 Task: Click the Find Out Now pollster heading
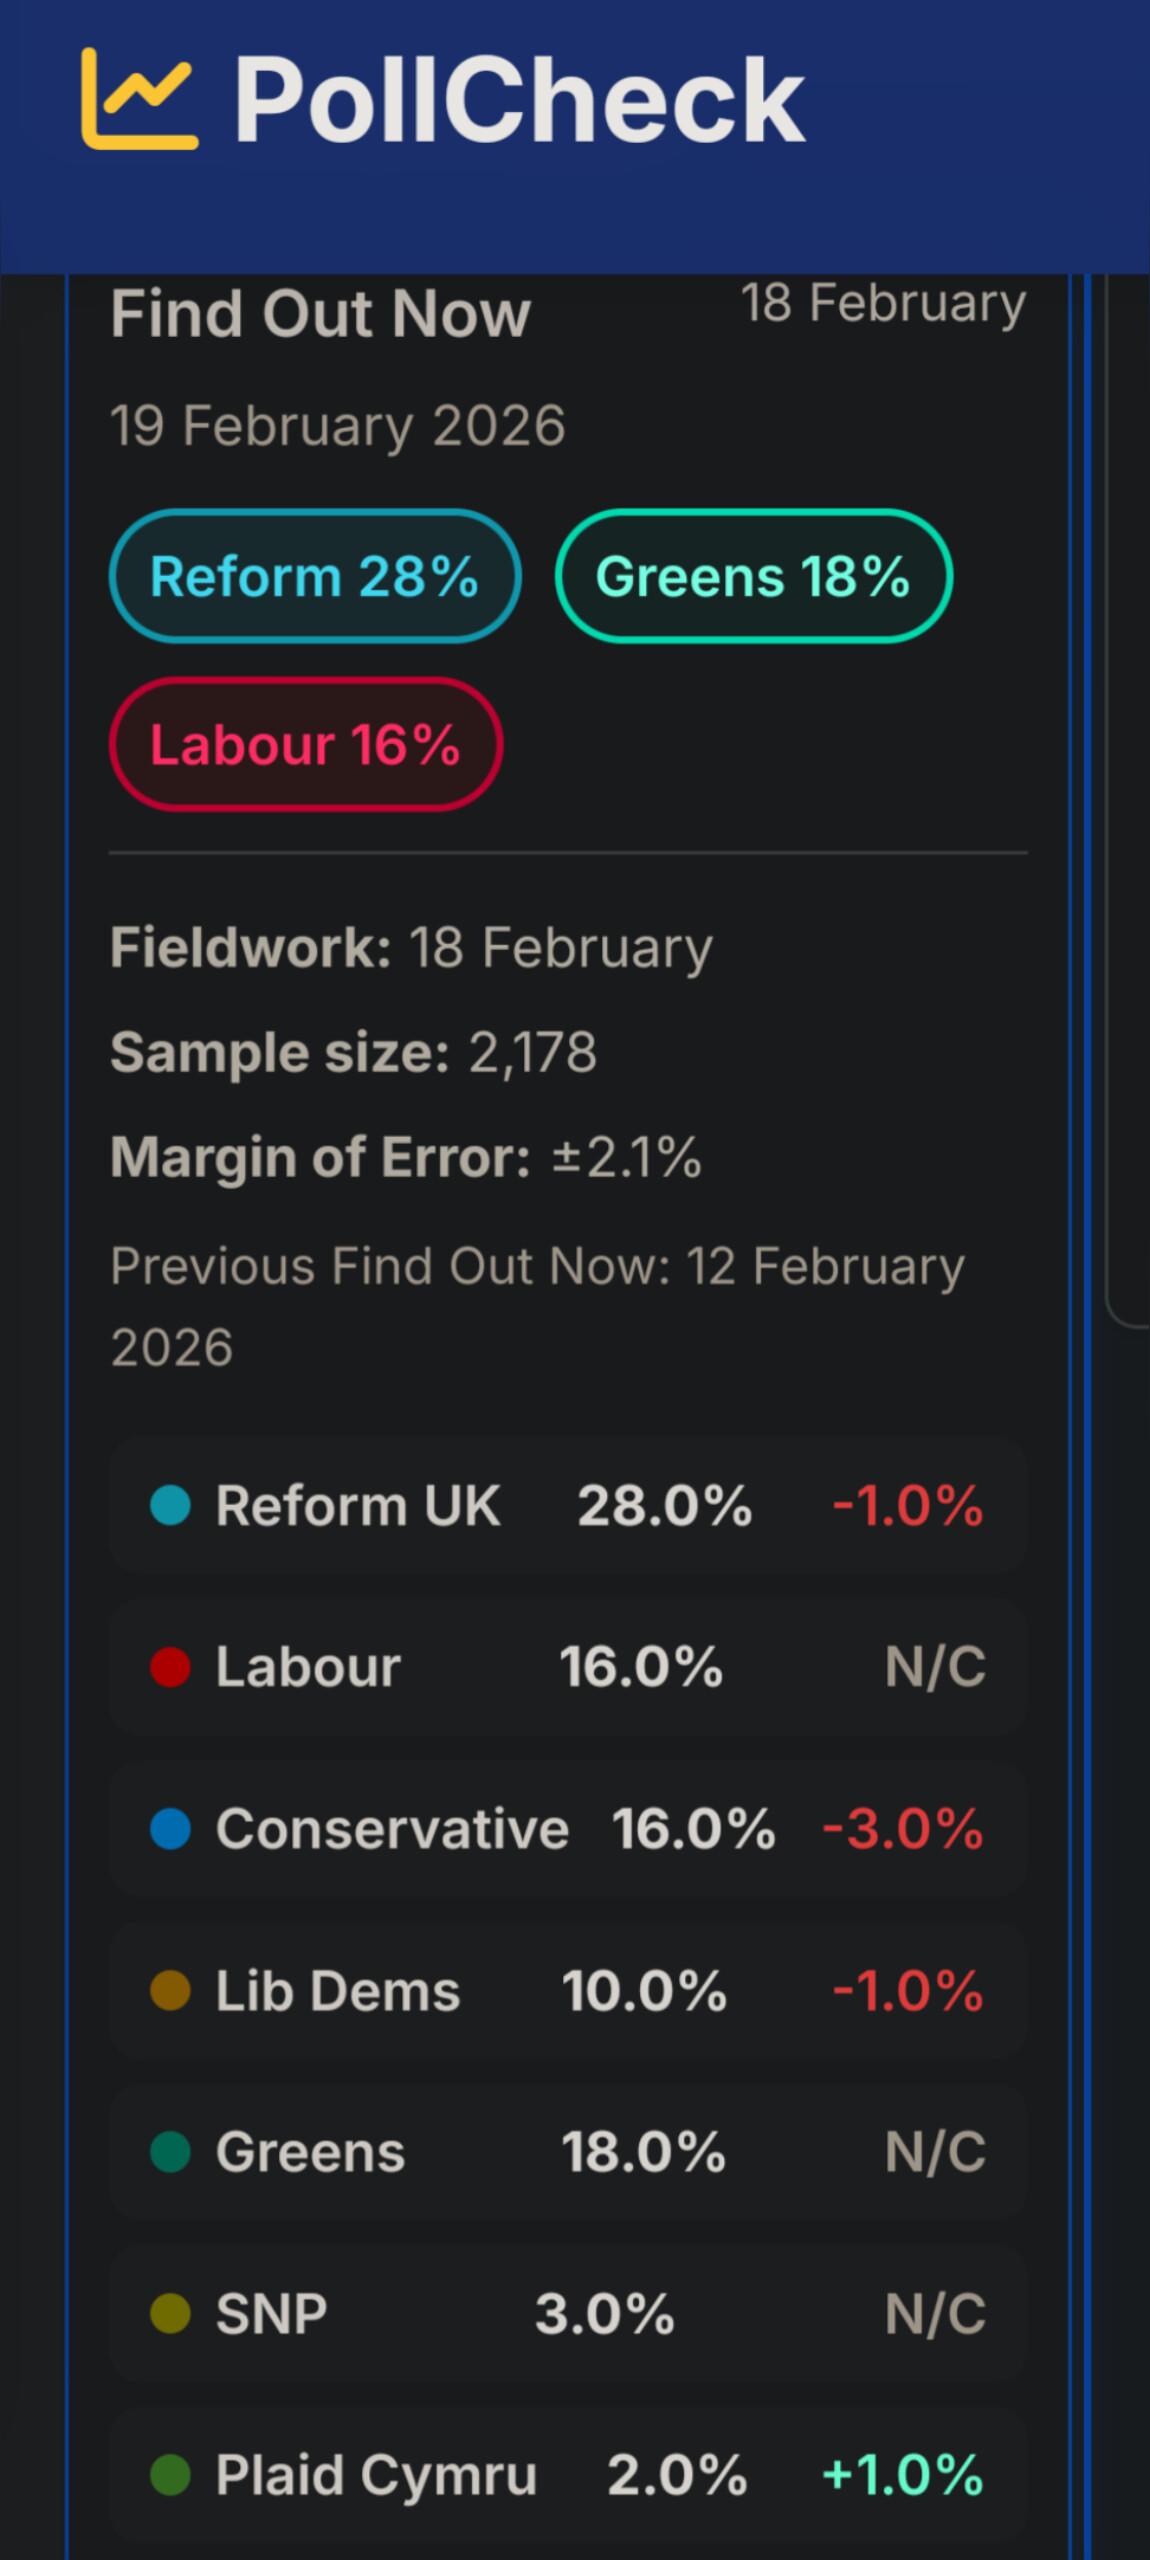click(x=320, y=314)
